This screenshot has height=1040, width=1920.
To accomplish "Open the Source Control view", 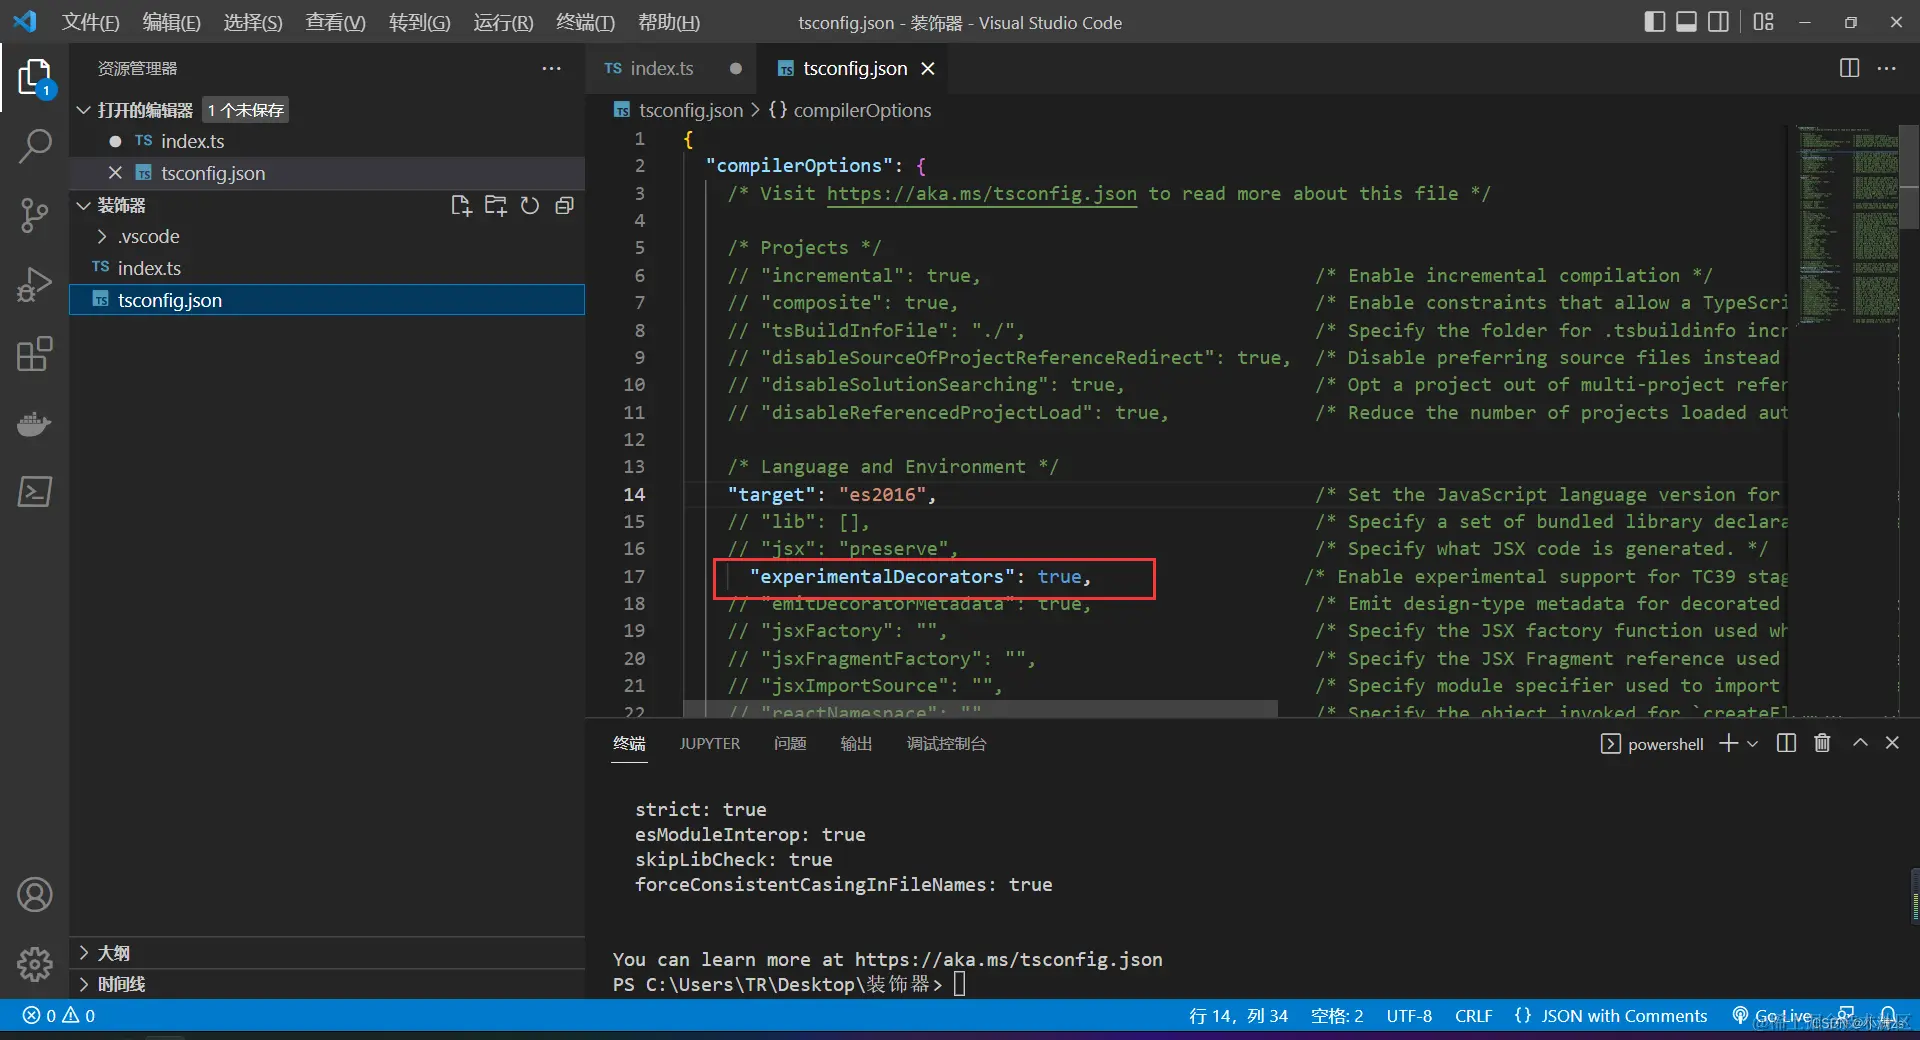I will point(35,215).
